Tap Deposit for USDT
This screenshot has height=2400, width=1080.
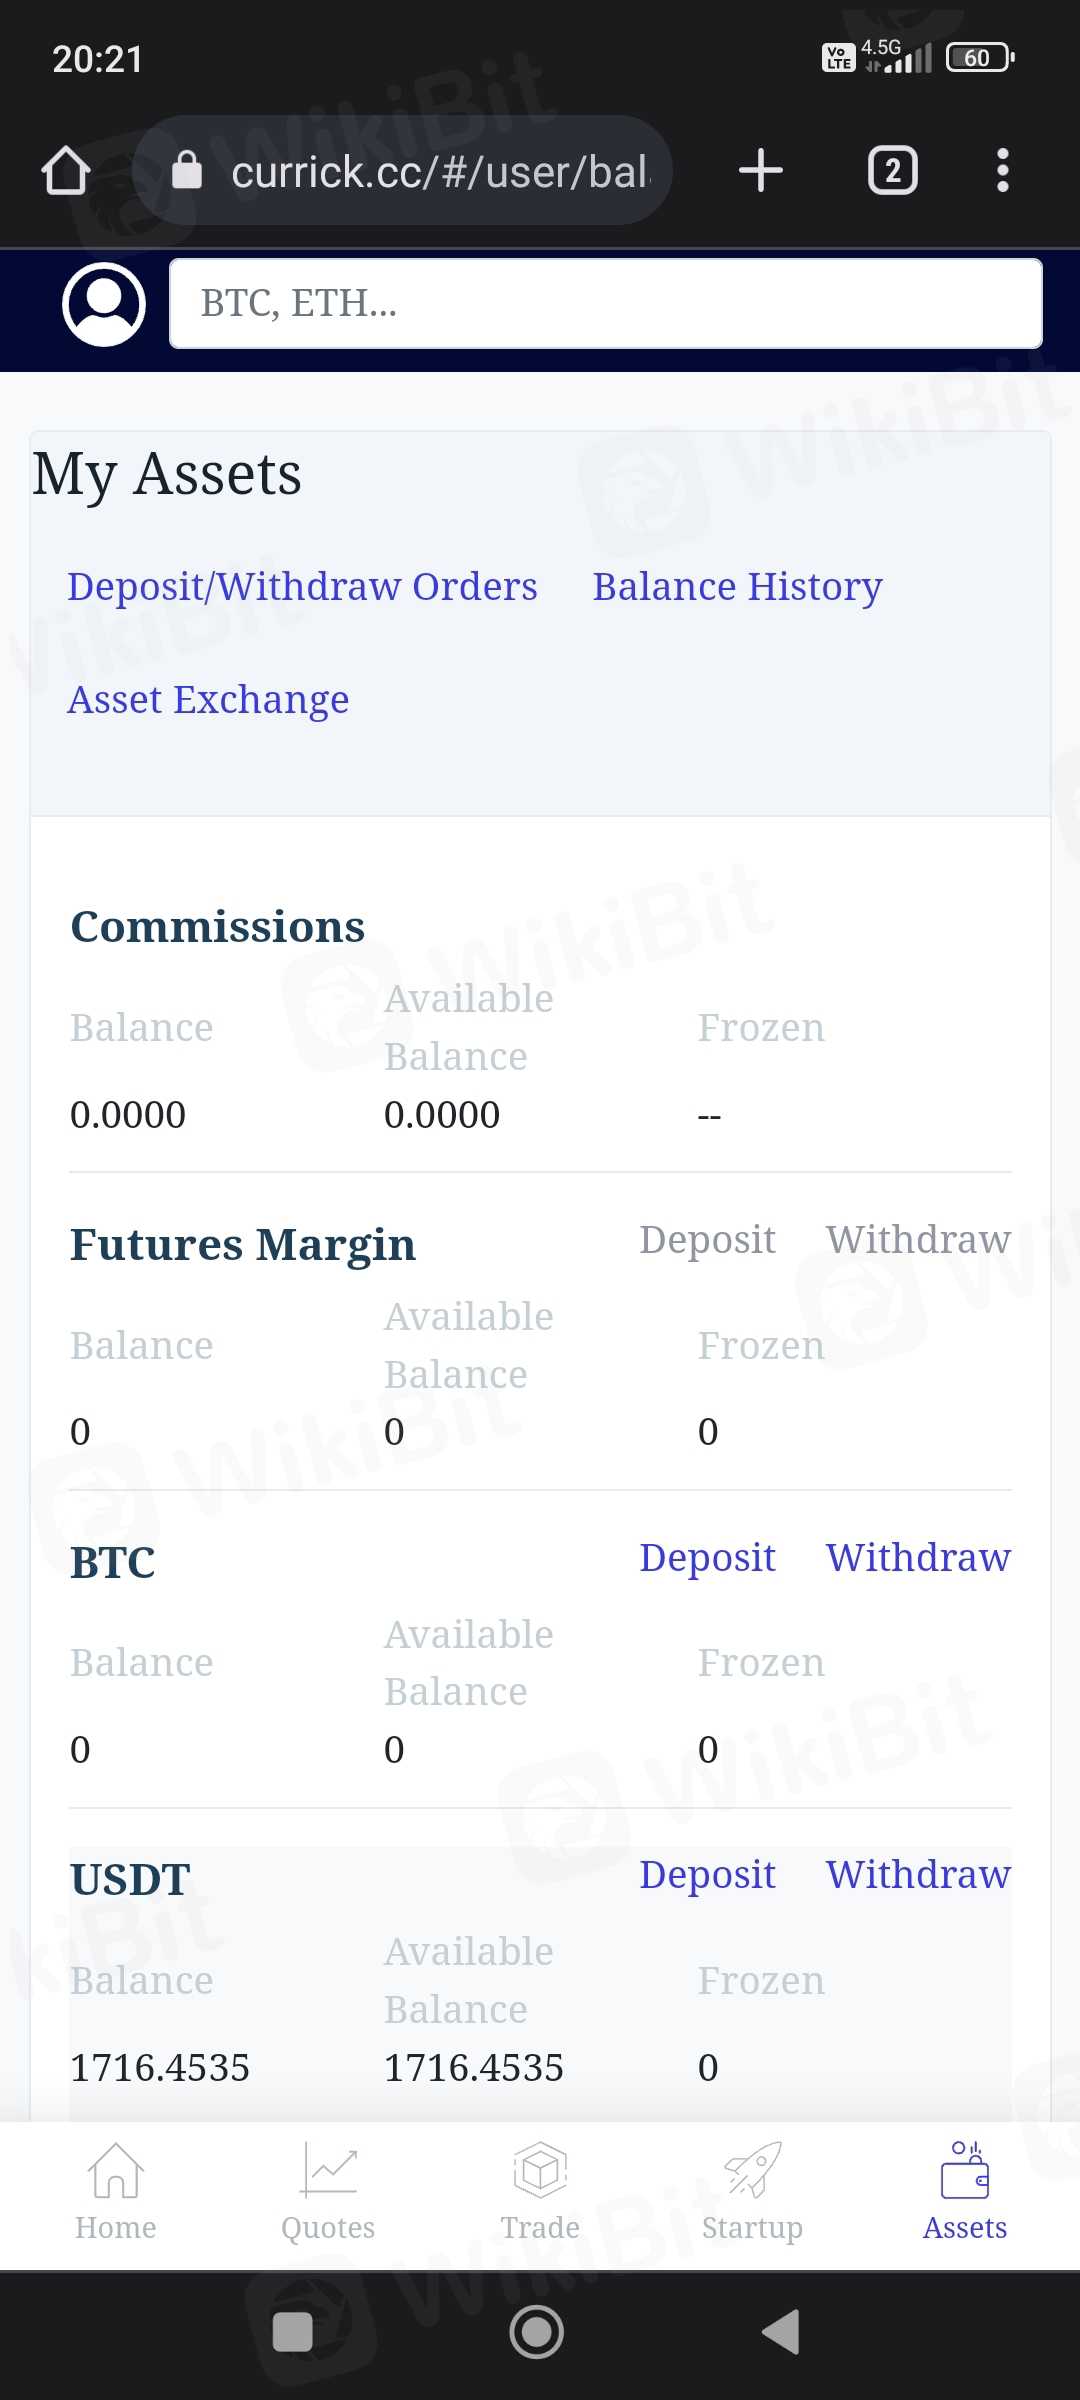point(707,1875)
